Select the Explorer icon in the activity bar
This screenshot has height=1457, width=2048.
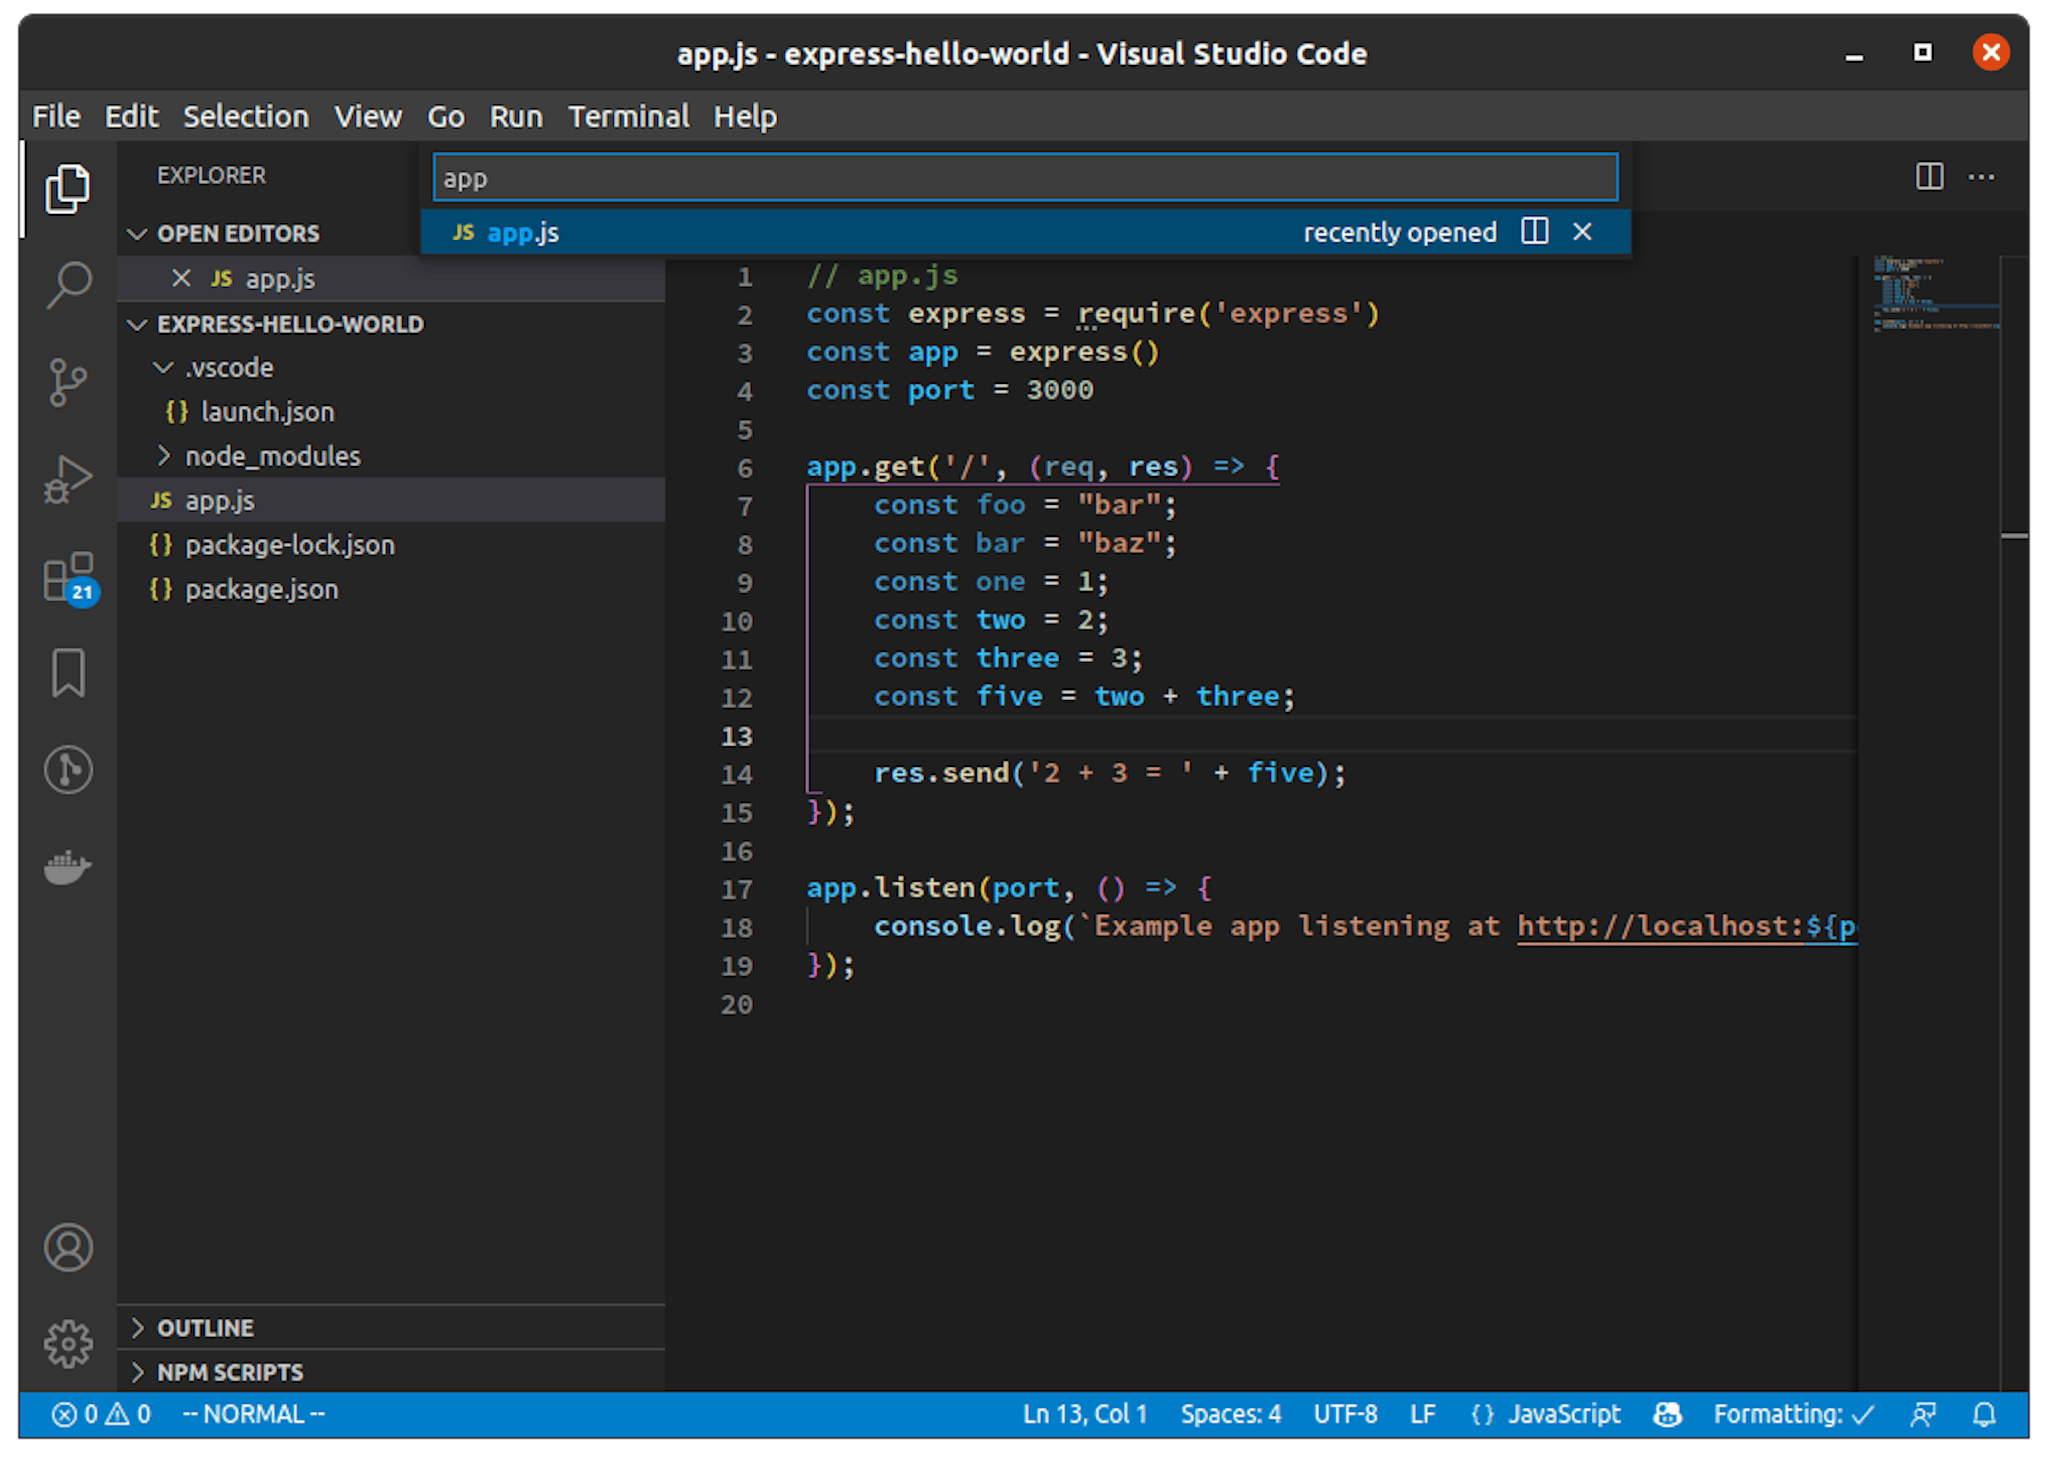click(68, 188)
